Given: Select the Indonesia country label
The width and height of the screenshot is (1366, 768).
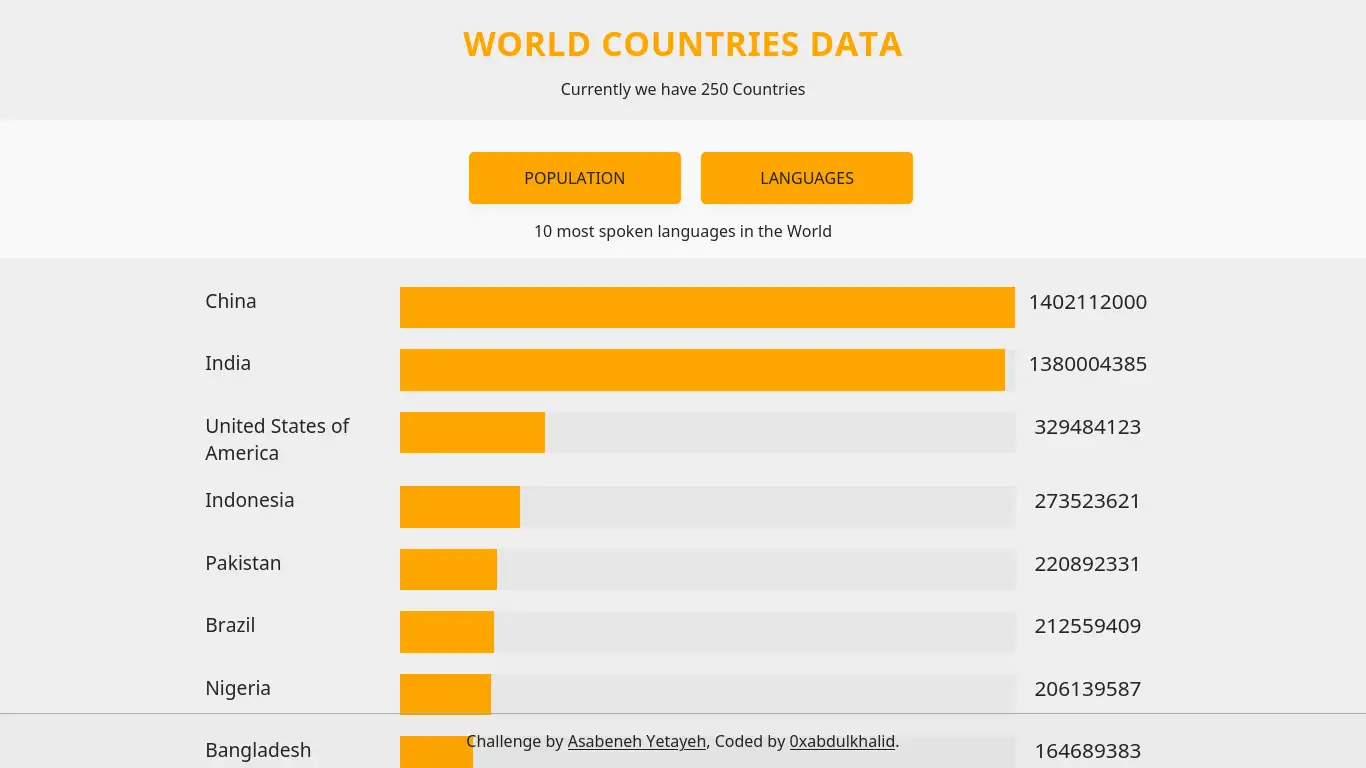Looking at the screenshot, I should pyautogui.click(x=250, y=500).
